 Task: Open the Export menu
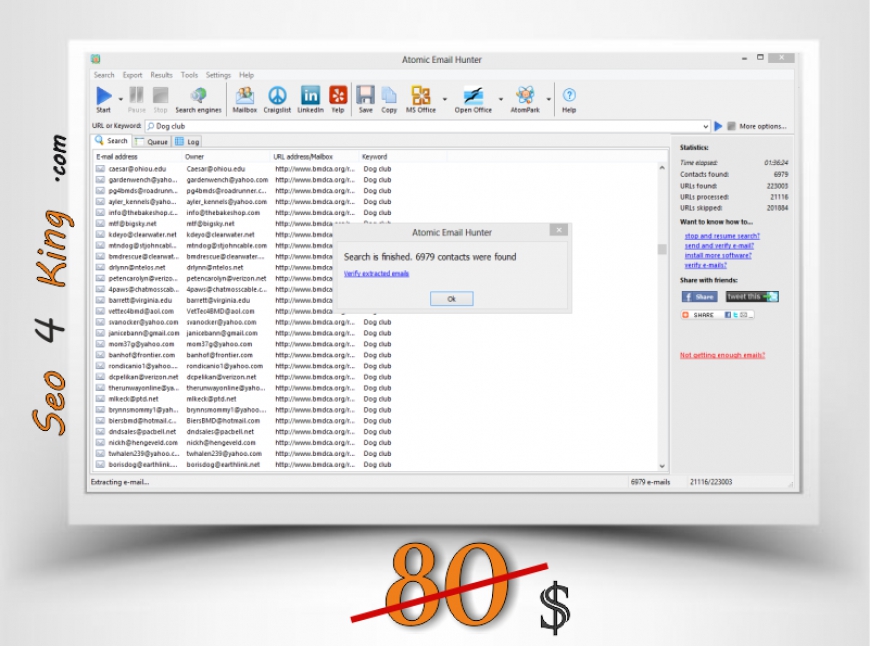point(132,75)
